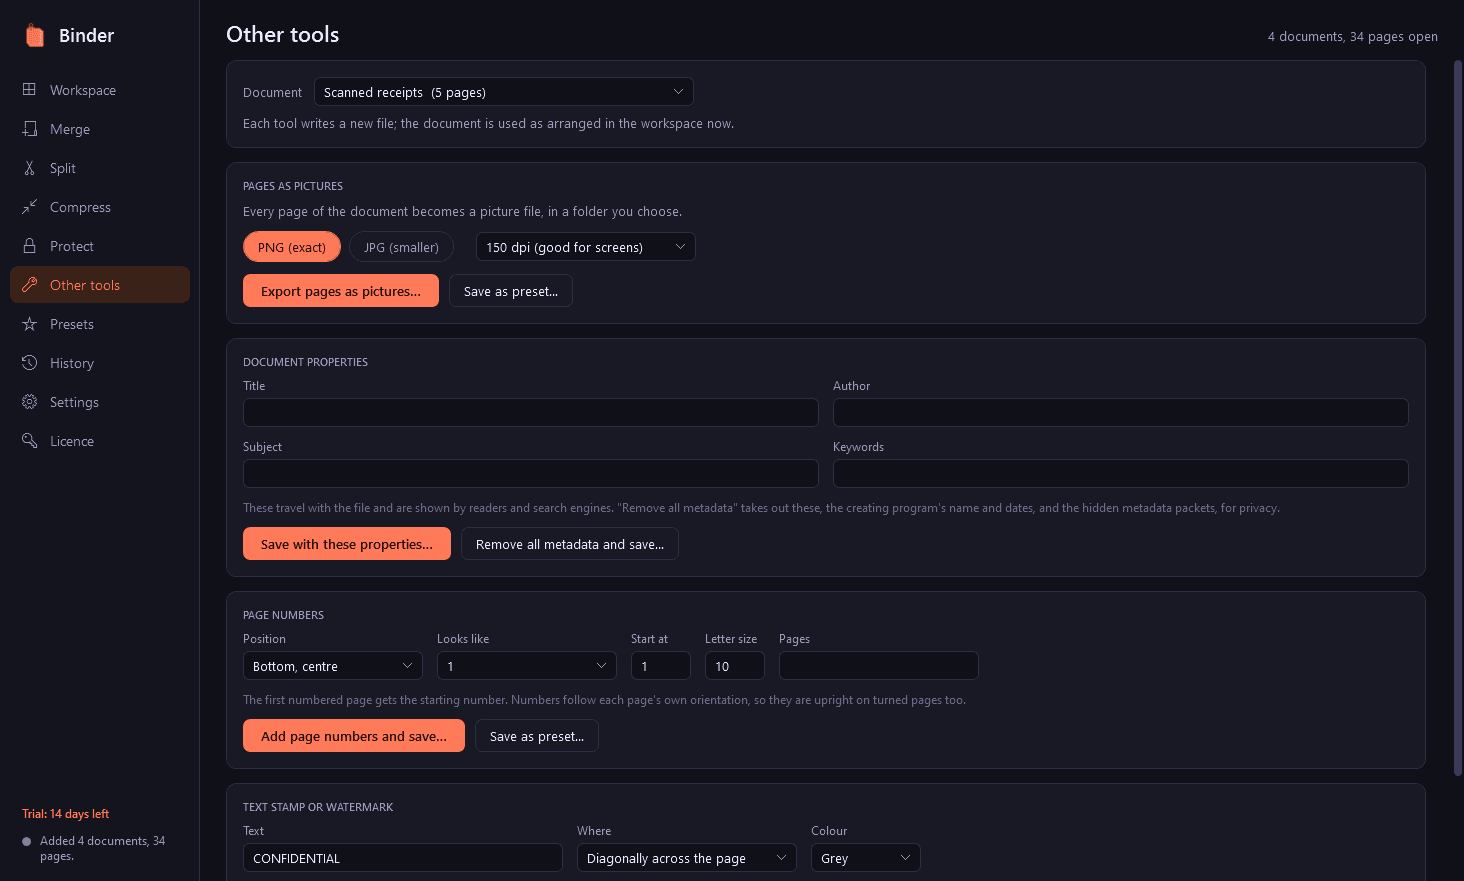Open the Merge section
This screenshot has width=1464, height=881.
click(100, 129)
